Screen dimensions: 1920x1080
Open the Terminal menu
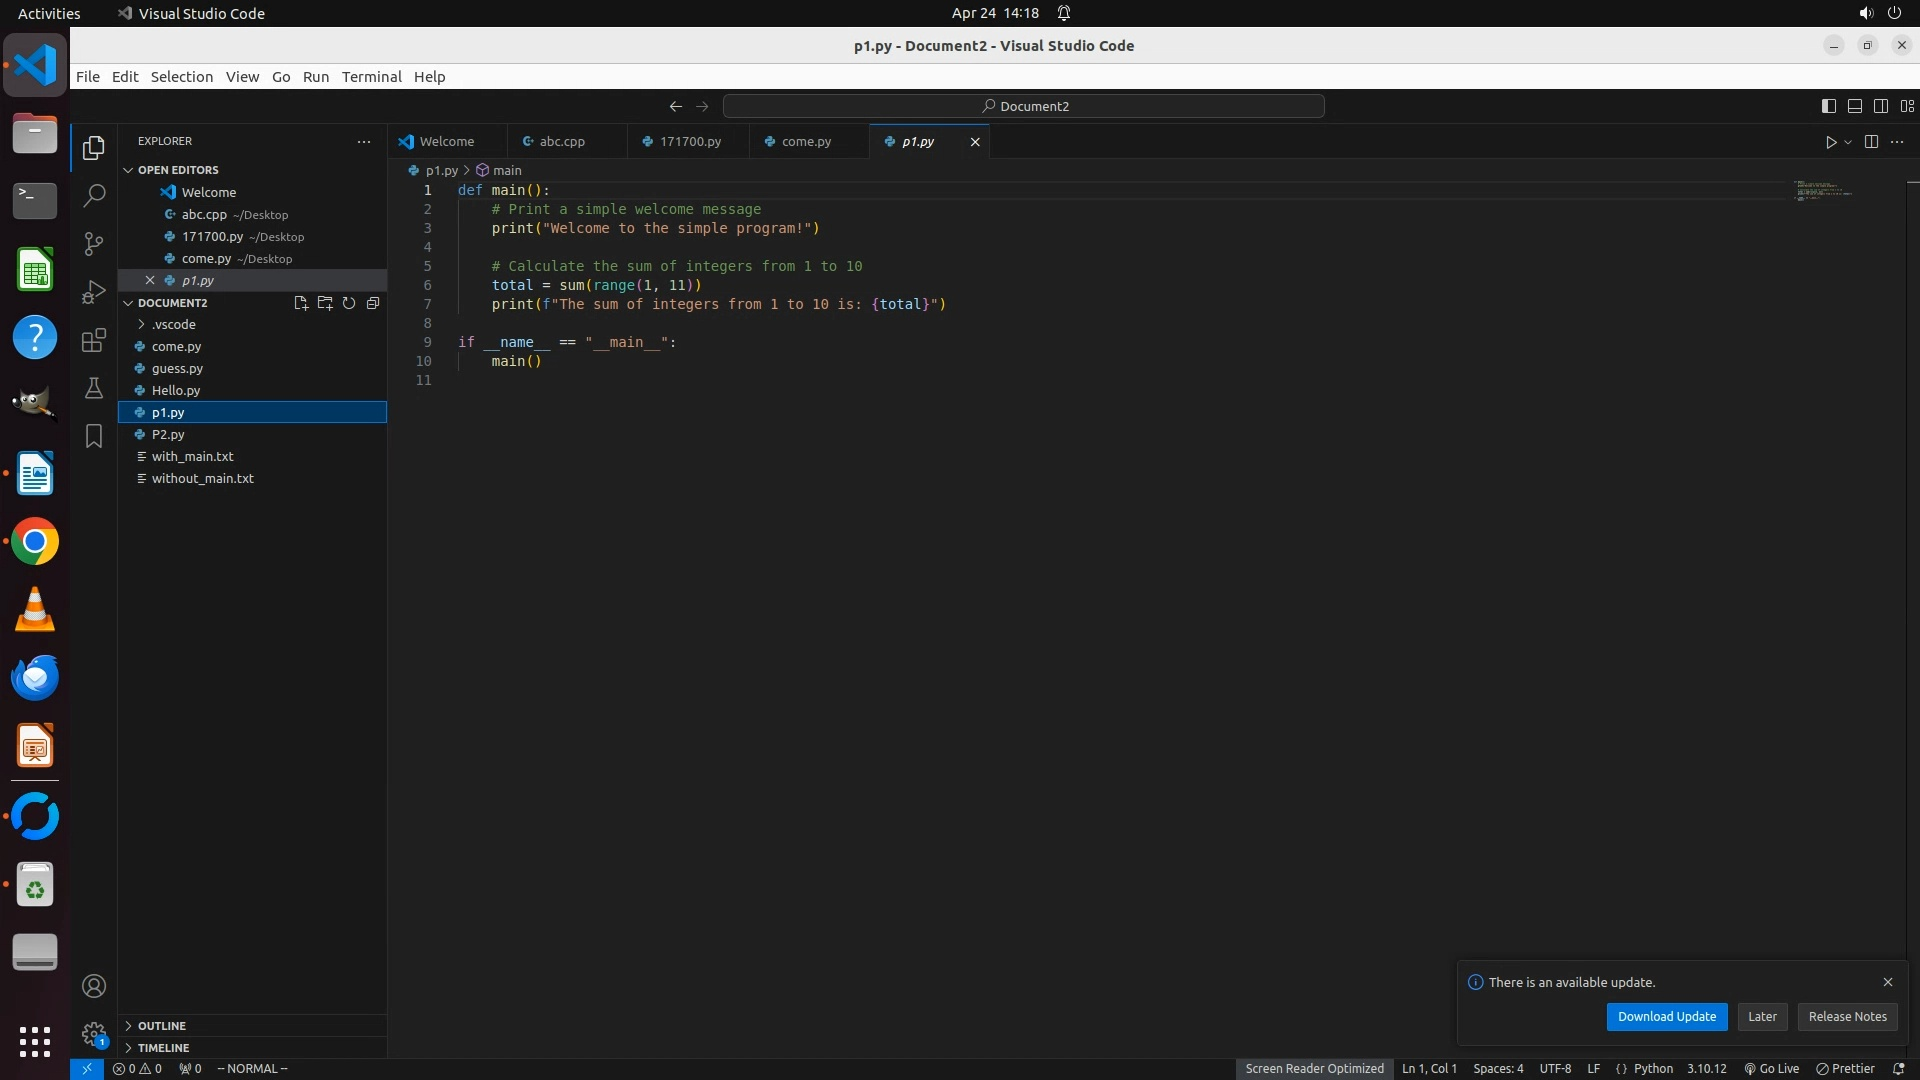coord(371,77)
